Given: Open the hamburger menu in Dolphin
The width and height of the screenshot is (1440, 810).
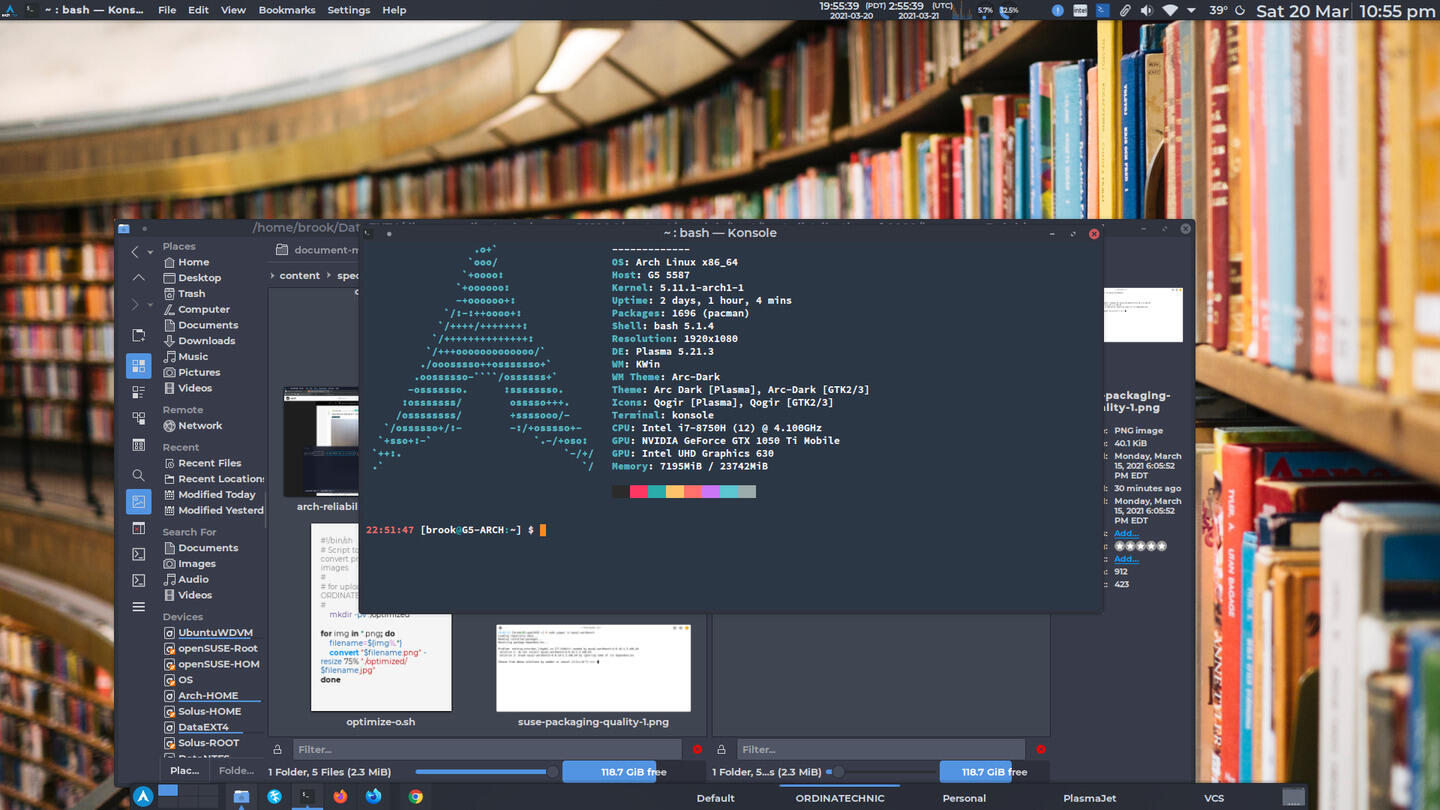Looking at the screenshot, I should pyautogui.click(x=139, y=607).
